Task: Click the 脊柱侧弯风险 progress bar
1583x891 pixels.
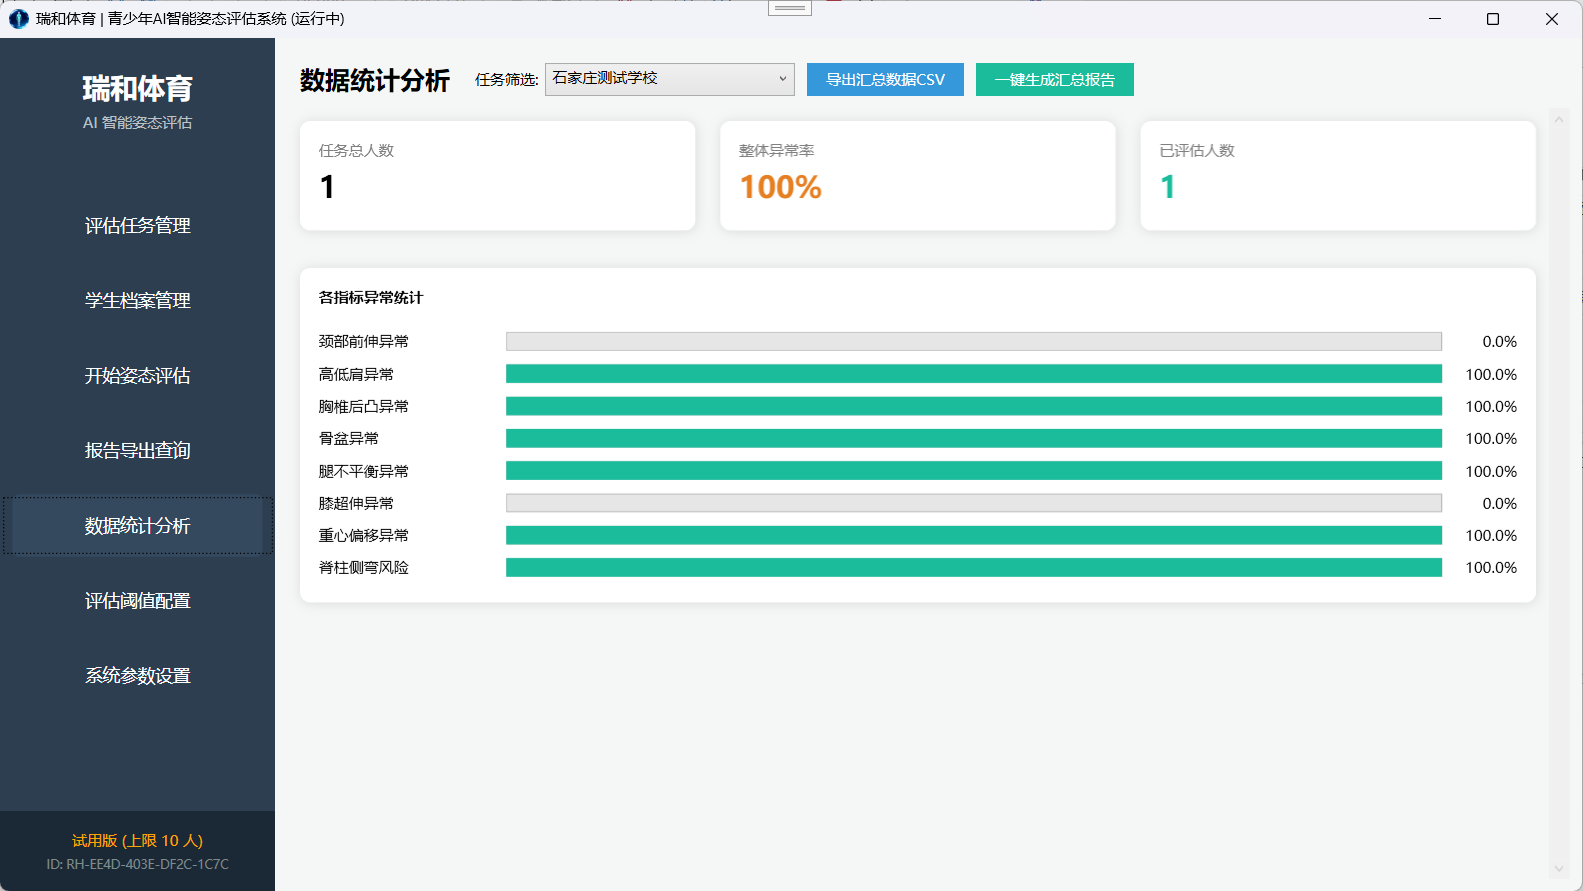Action: [974, 567]
